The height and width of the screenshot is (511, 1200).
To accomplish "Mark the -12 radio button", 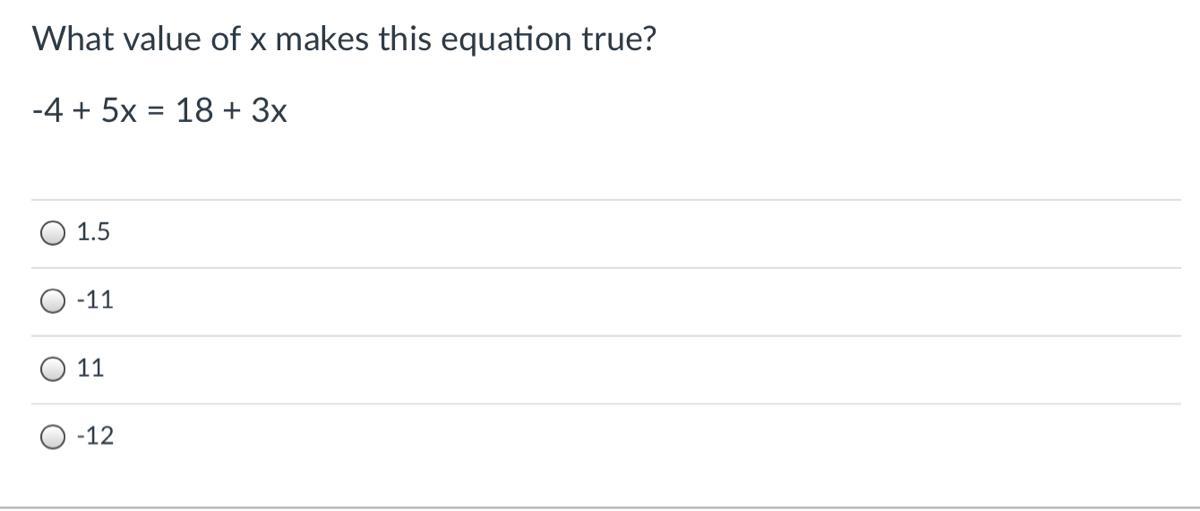I will [53, 437].
